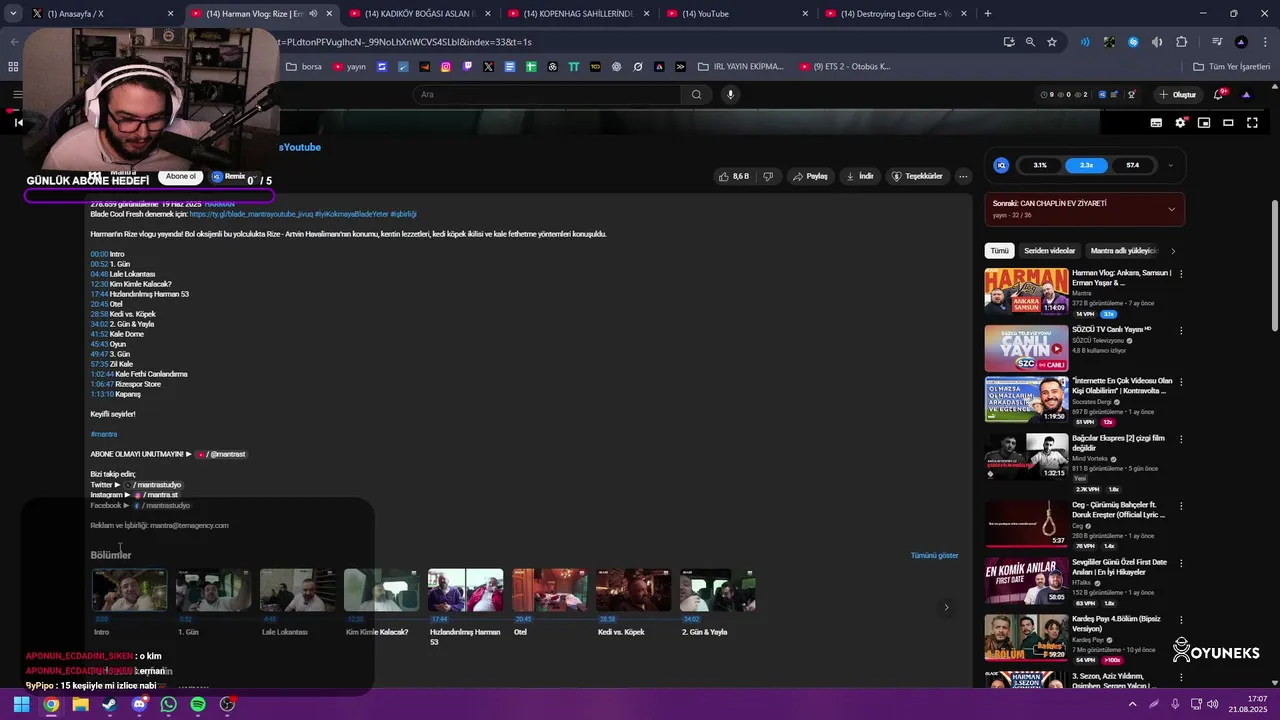
Task: Open Tüm Yer İşaretleri bookmarks folder
Action: 1232,67
